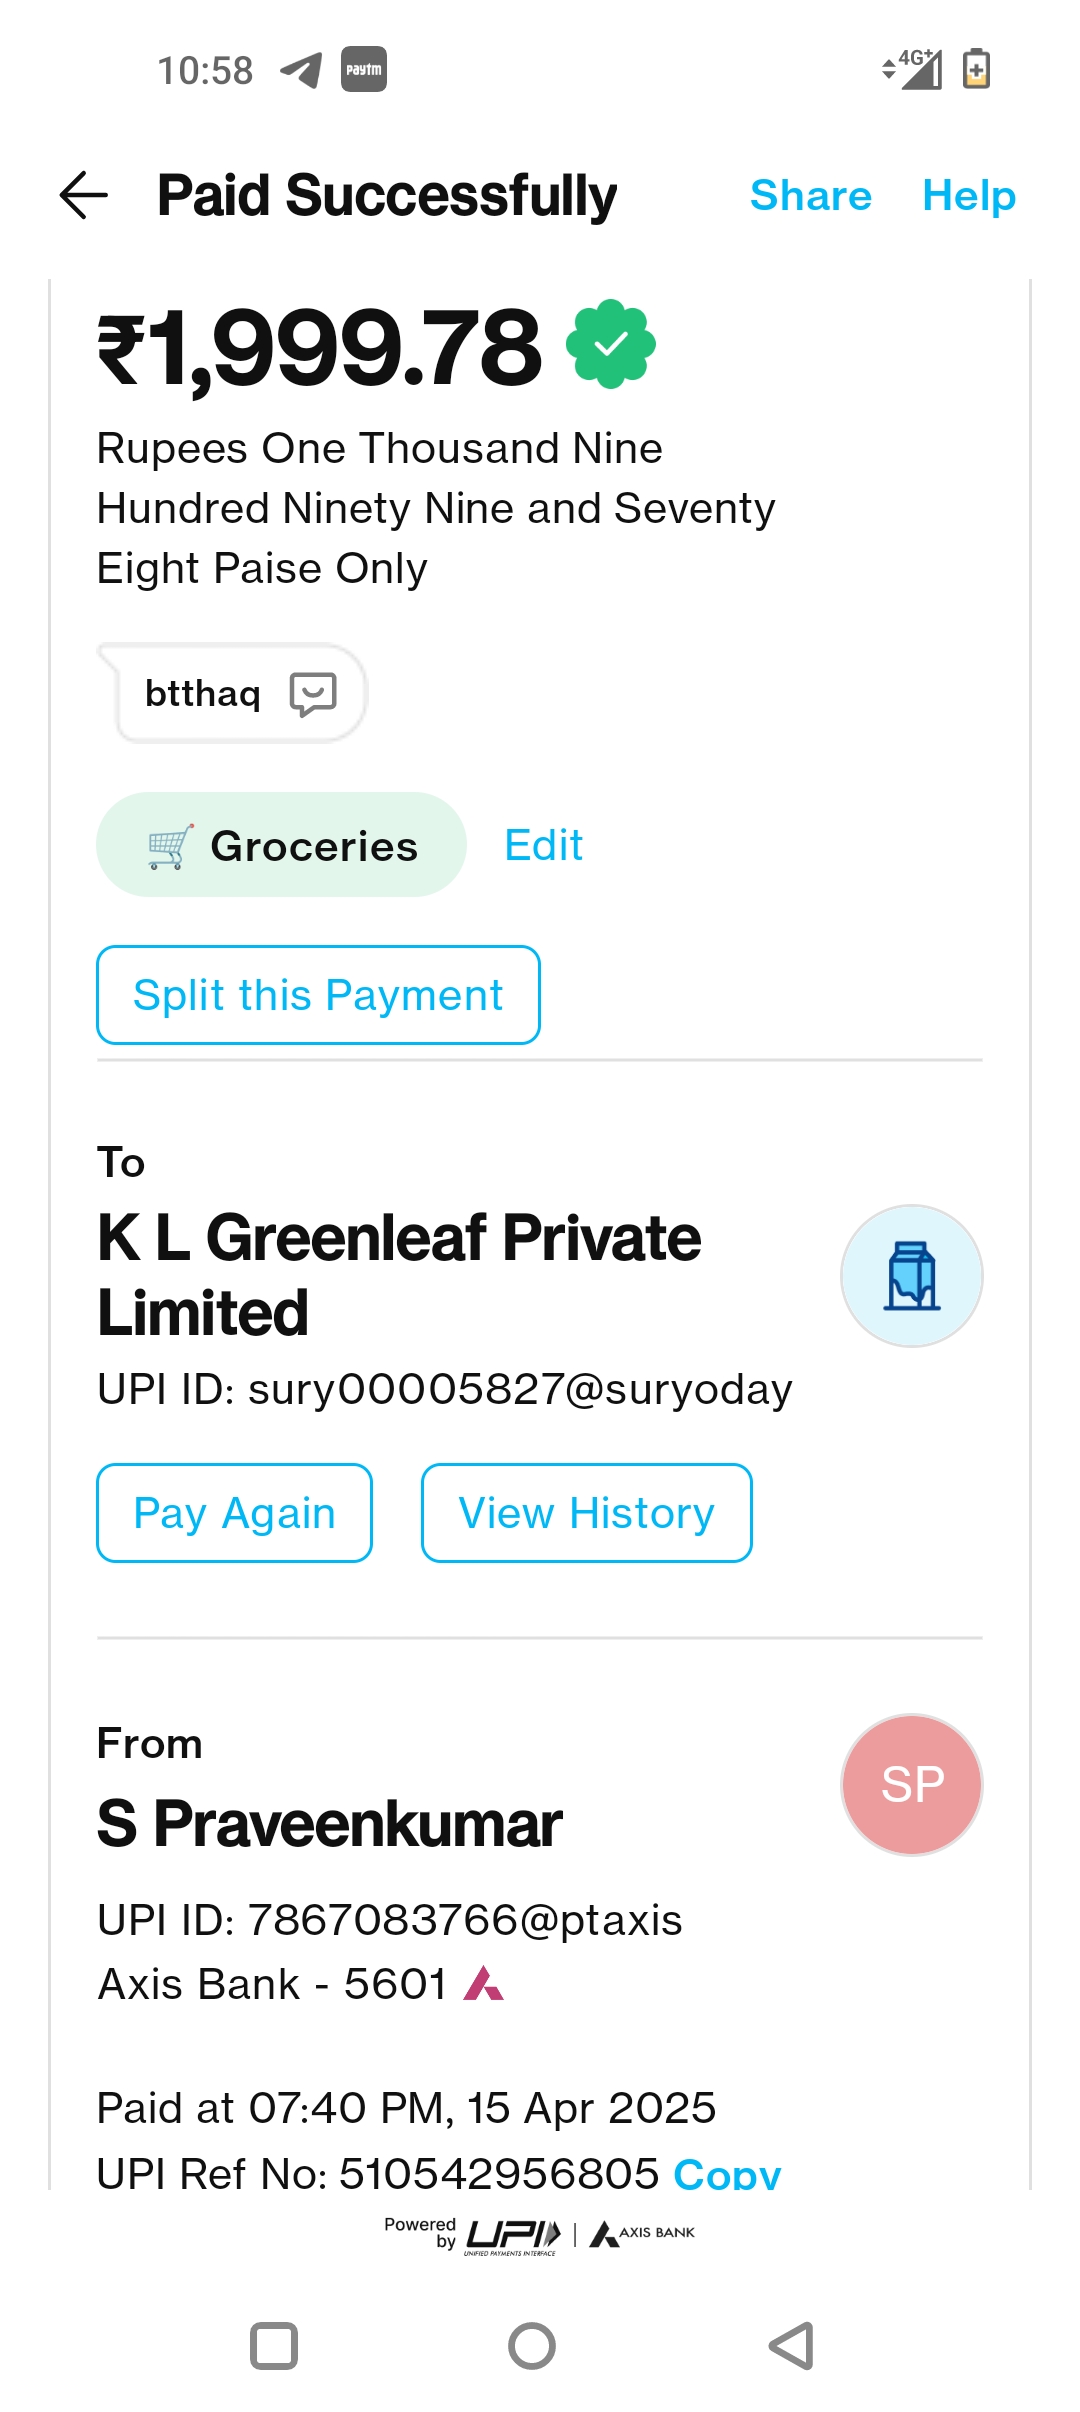Tap the Telegram notification icon in status bar
1080x2412 pixels.
[301, 70]
